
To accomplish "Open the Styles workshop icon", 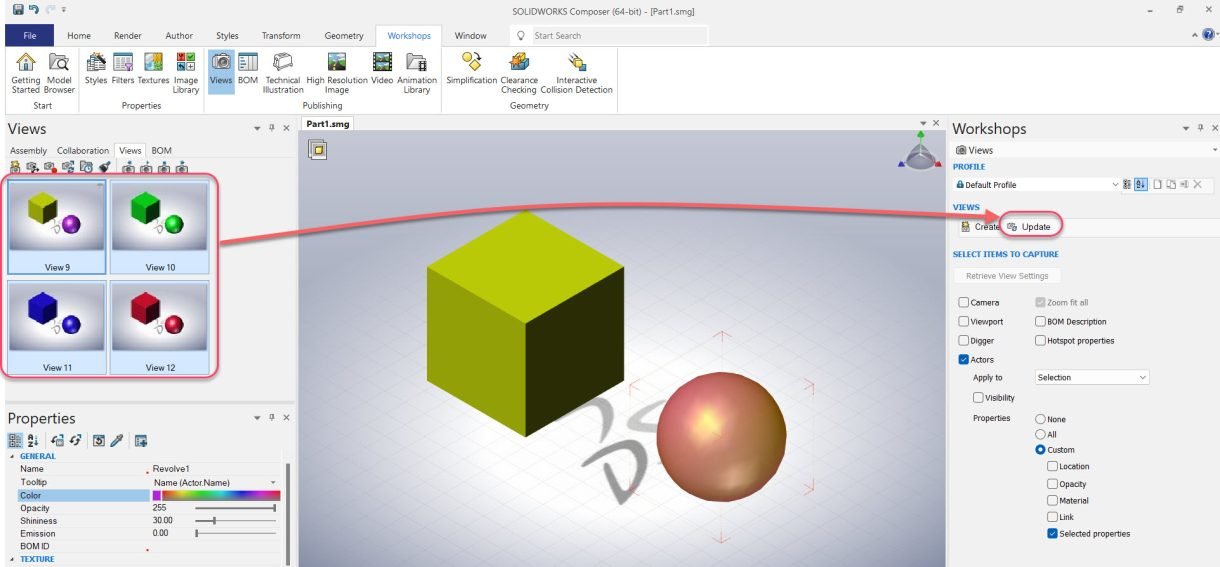I will 96,69.
